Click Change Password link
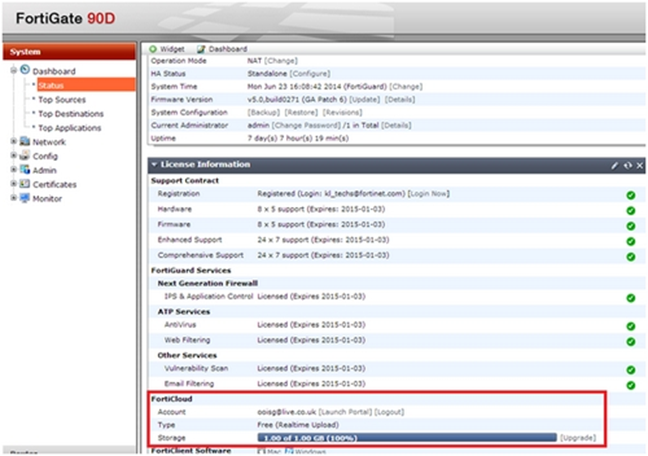The height and width of the screenshot is (456, 648). coord(306,125)
